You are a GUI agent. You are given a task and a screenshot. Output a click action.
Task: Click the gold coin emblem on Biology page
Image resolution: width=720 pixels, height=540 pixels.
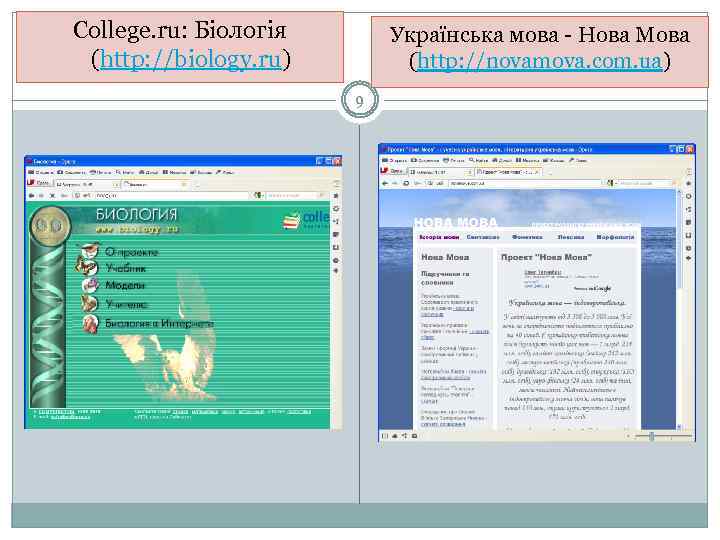coord(50,226)
